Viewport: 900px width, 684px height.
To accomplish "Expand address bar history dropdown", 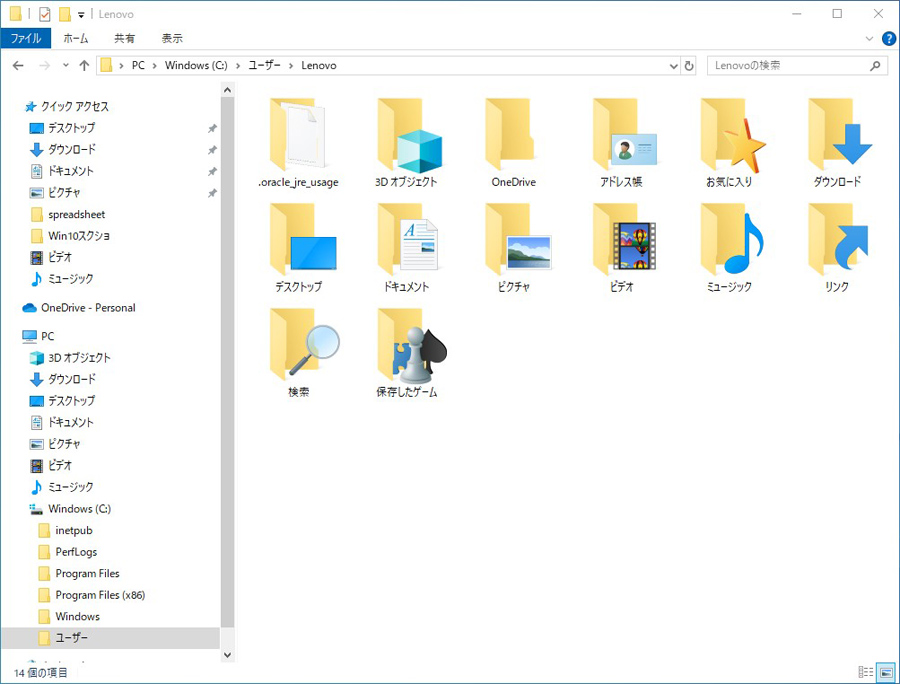I will 673,65.
